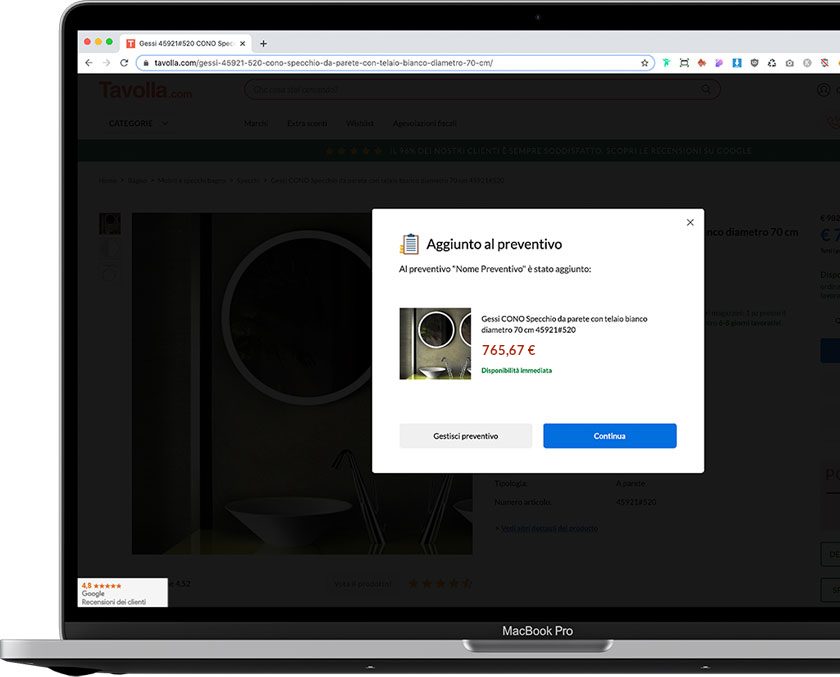Image resolution: width=840 pixels, height=677 pixels.
Task: Open the blue bookmark extension icon
Action: [737, 63]
